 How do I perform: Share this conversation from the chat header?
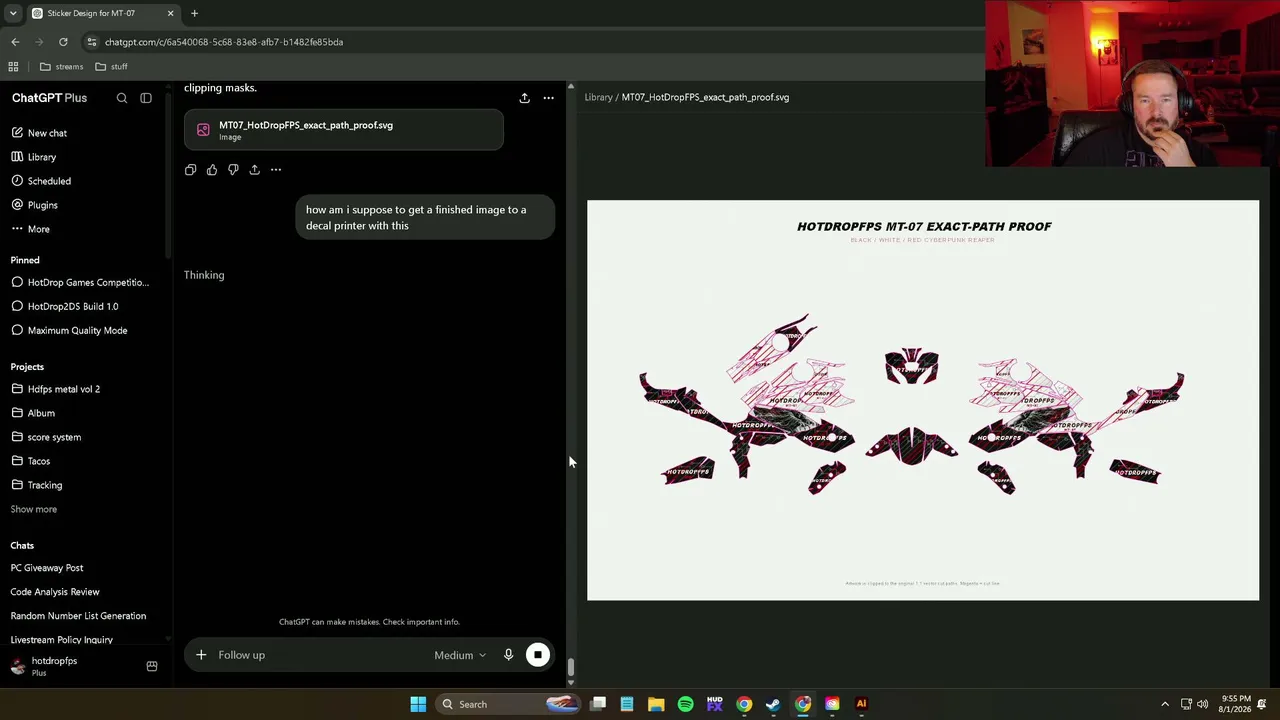pos(524,98)
